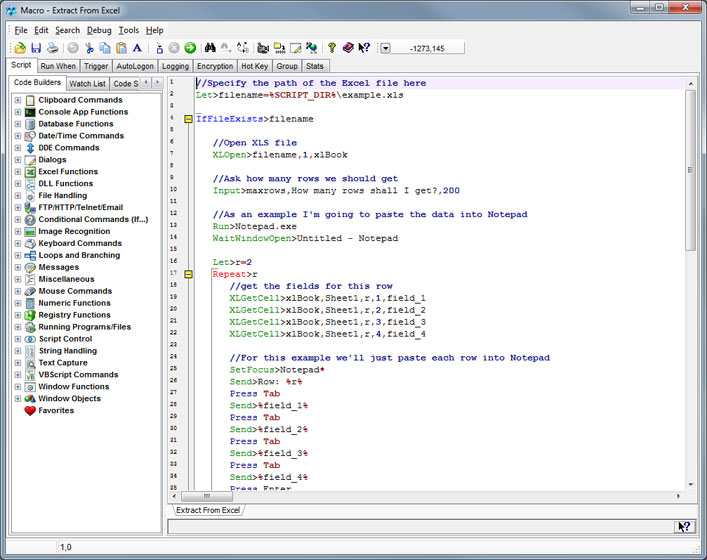Switch to the Group tab
The image size is (707, 560).
click(287, 66)
